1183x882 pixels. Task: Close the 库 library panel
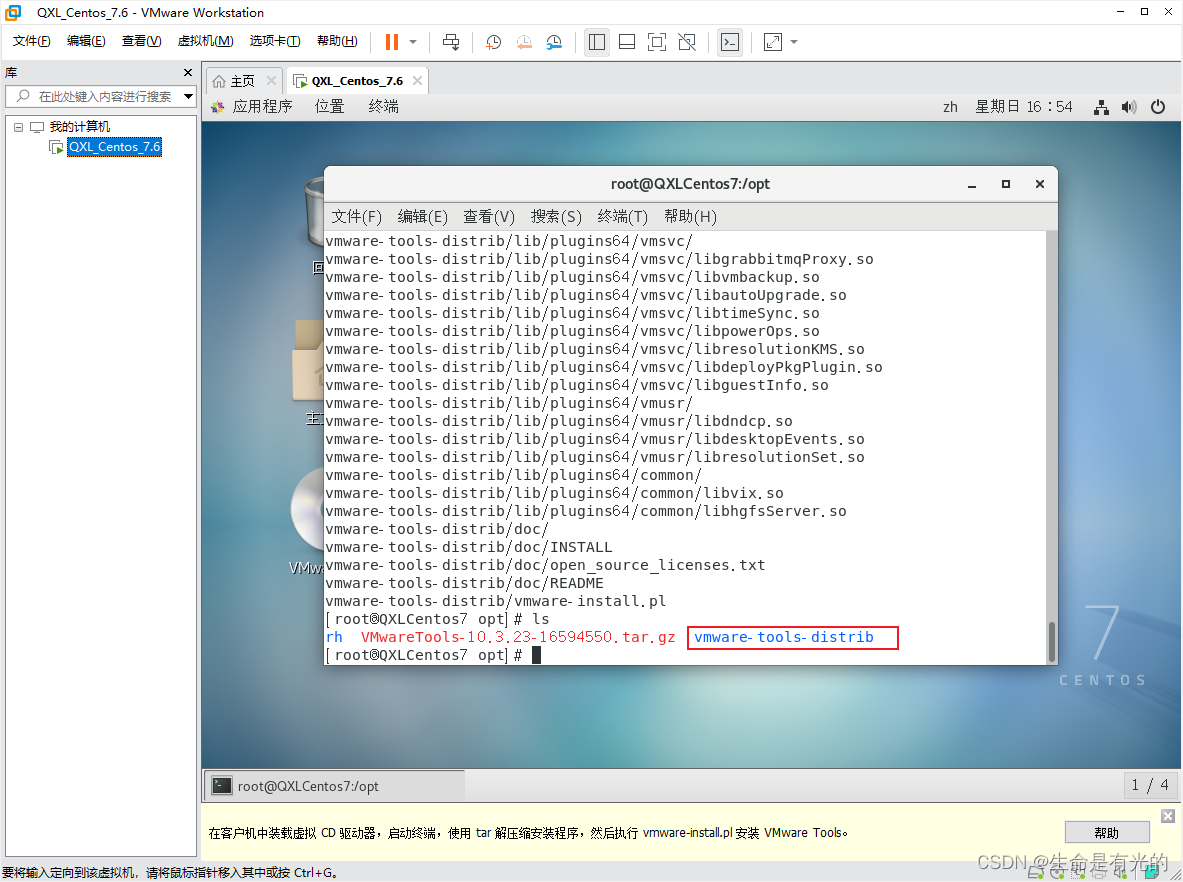click(x=188, y=72)
